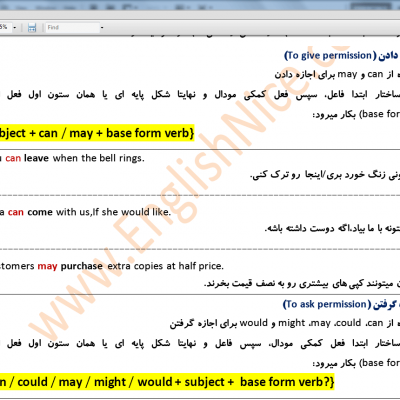Click the Find search box

tap(72, 28)
